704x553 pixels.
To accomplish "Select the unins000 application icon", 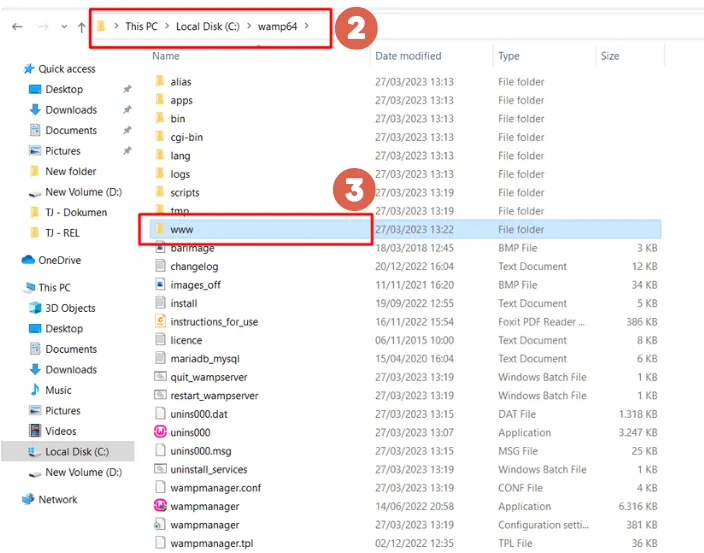I will (160, 432).
